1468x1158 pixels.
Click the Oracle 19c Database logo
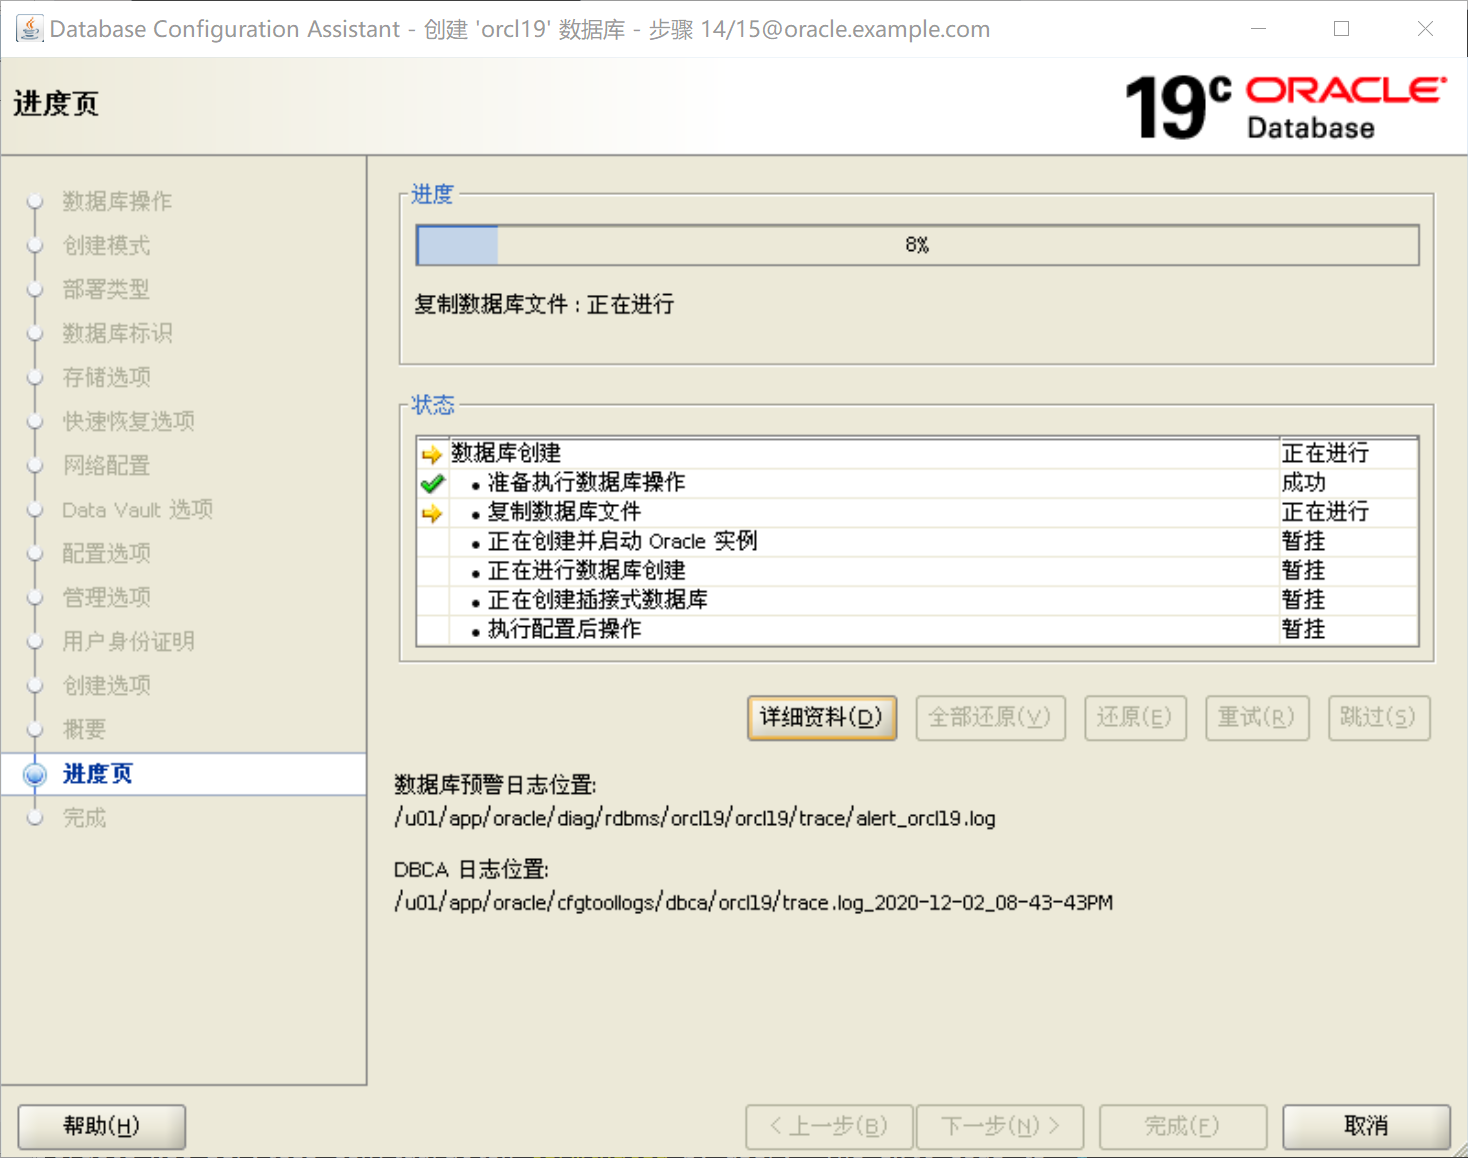[1286, 107]
